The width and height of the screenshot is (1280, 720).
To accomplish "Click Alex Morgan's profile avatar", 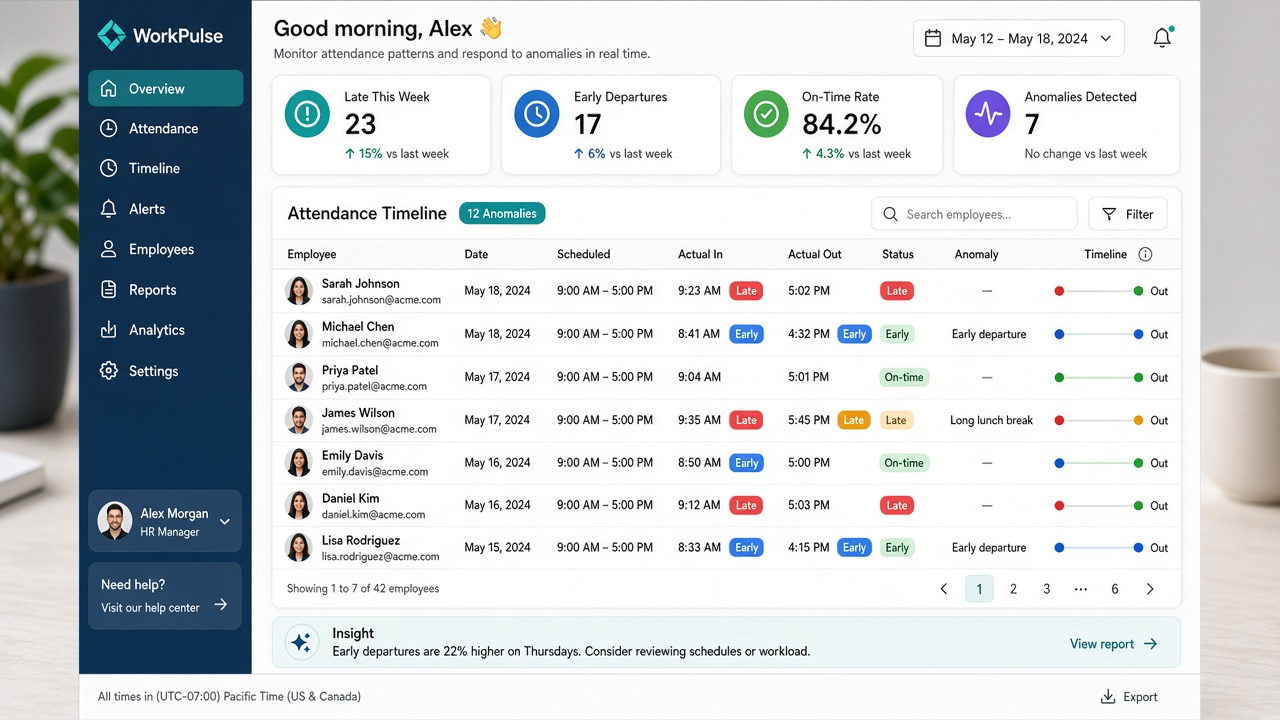I will [x=115, y=520].
